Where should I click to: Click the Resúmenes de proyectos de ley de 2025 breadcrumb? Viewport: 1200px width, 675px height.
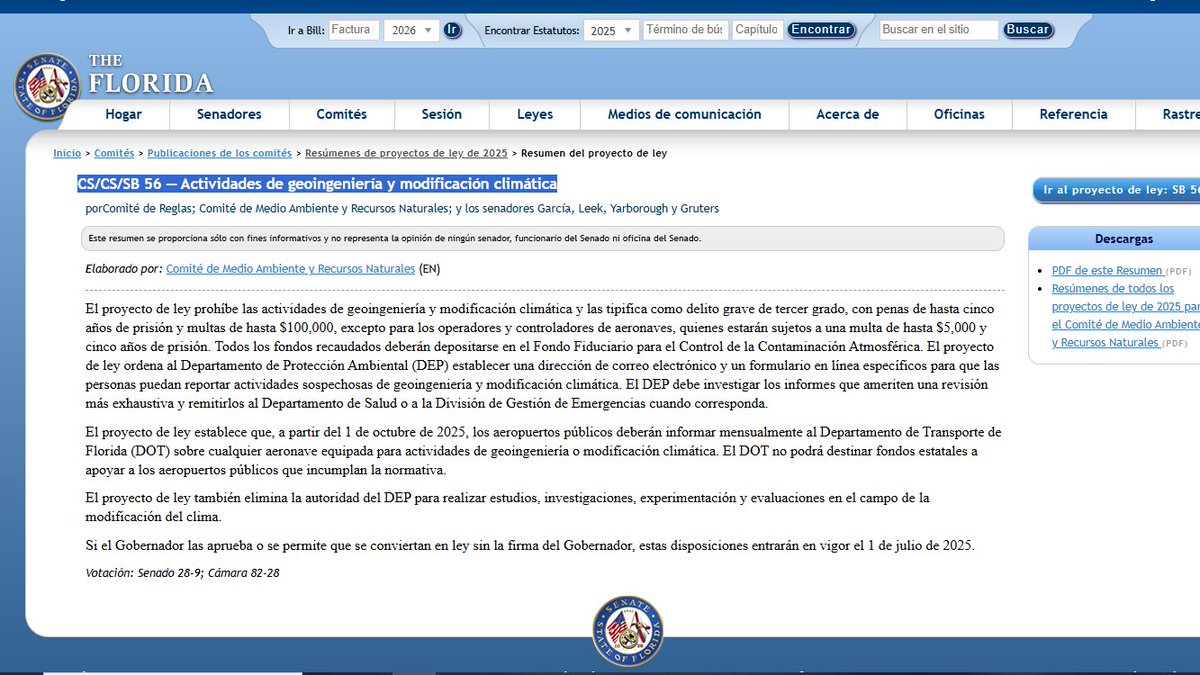click(x=407, y=153)
